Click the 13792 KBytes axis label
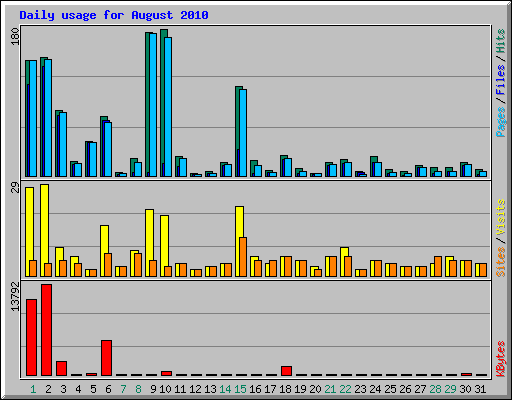This screenshot has width=512, height=400. tap(15, 297)
